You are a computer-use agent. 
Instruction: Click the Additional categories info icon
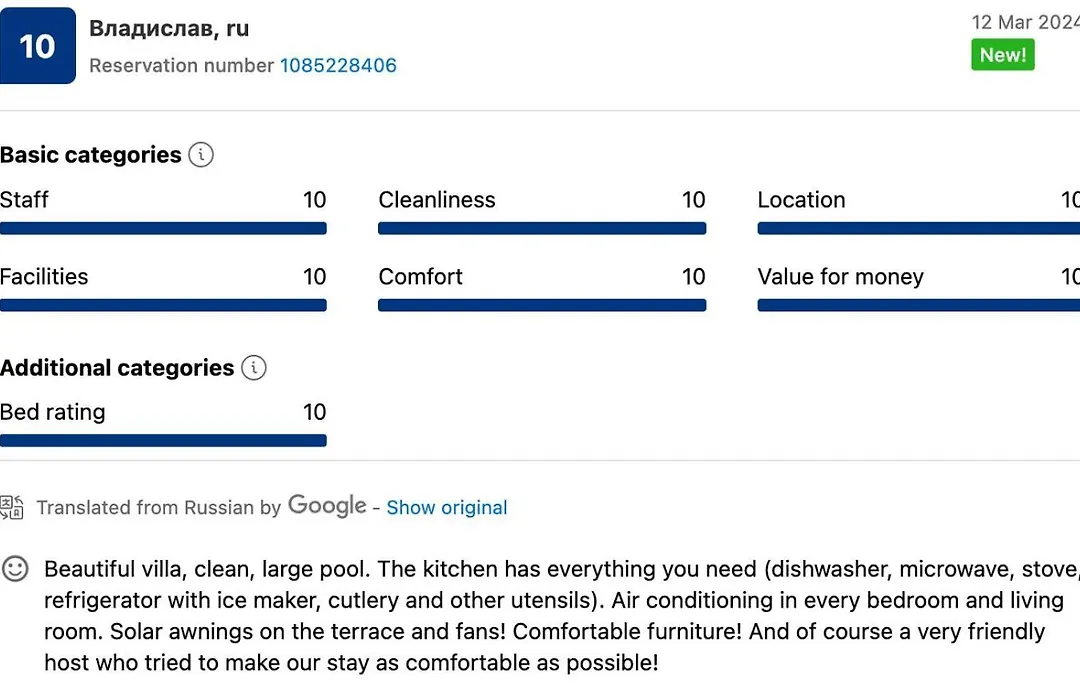pyautogui.click(x=253, y=367)
